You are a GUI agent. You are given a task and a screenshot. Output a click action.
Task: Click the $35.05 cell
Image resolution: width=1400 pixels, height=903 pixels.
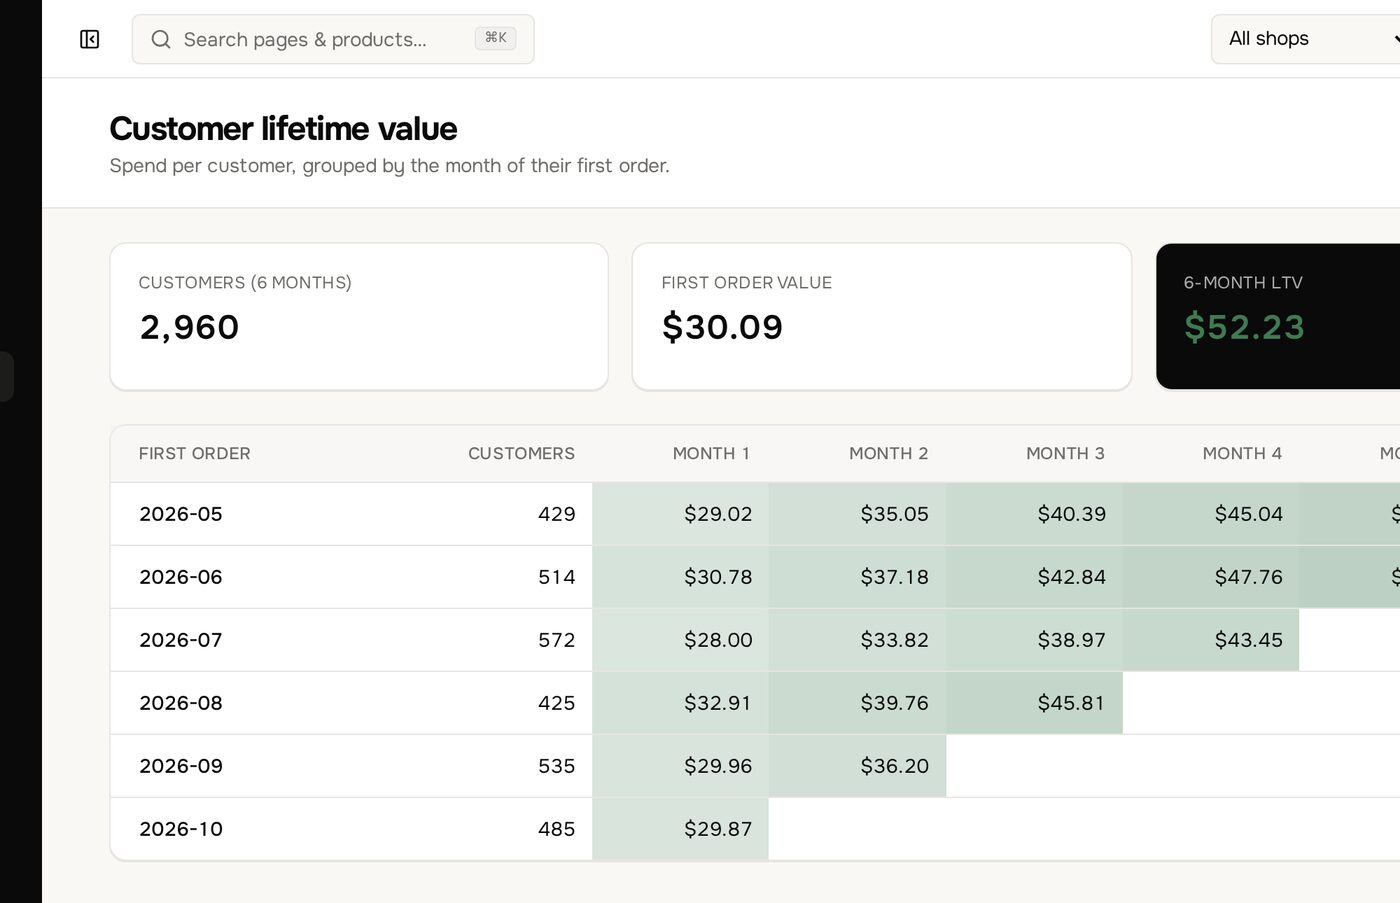(x=857, y=514)
